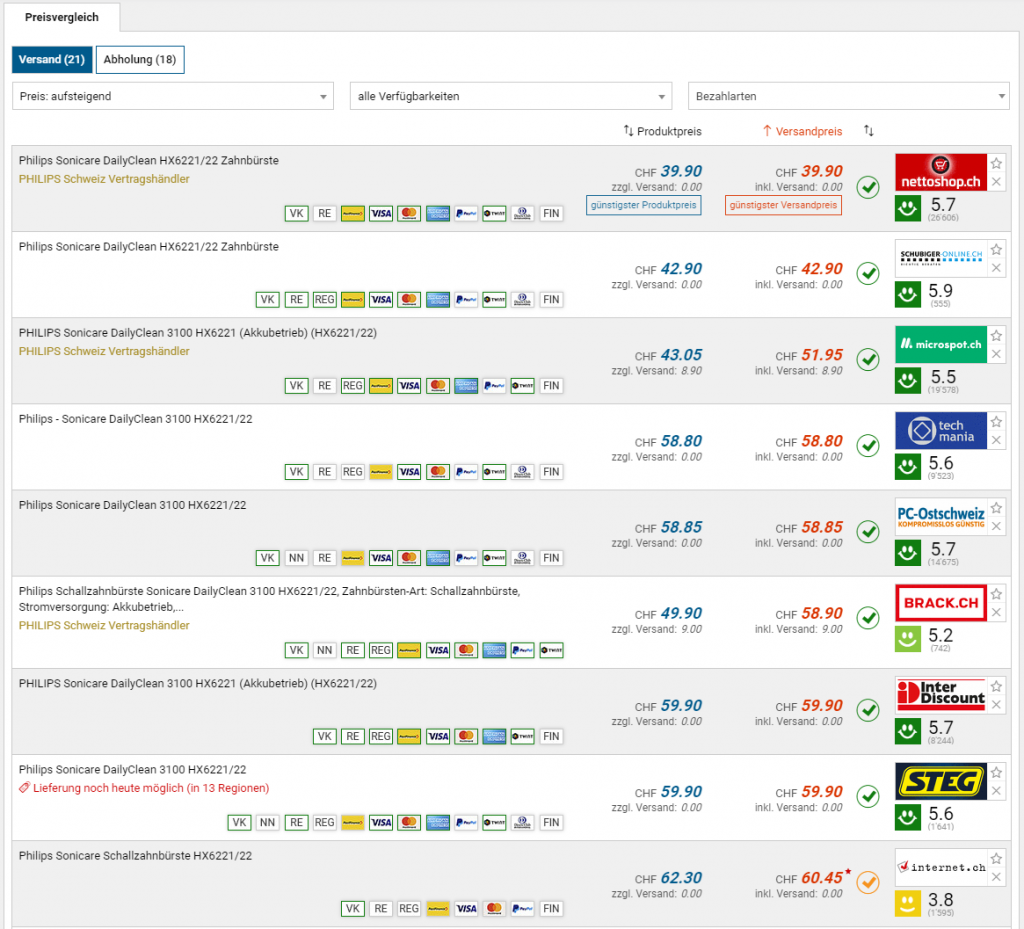Viewport: 1024px width, 929px height.
Task: Star the Interdiscount shop as favorite
Action: (996, 686)
